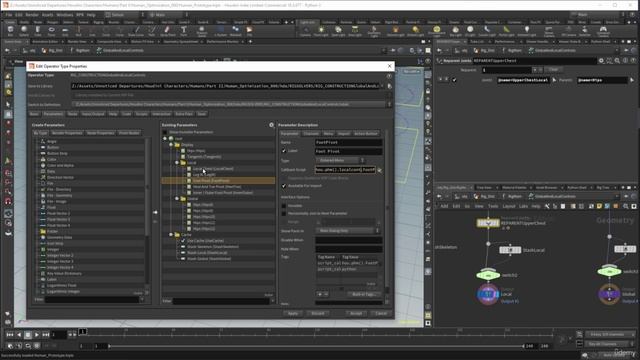Open the Type dropdown menu
This screenshot has height=360, width=640.
[x=340, y=160]
